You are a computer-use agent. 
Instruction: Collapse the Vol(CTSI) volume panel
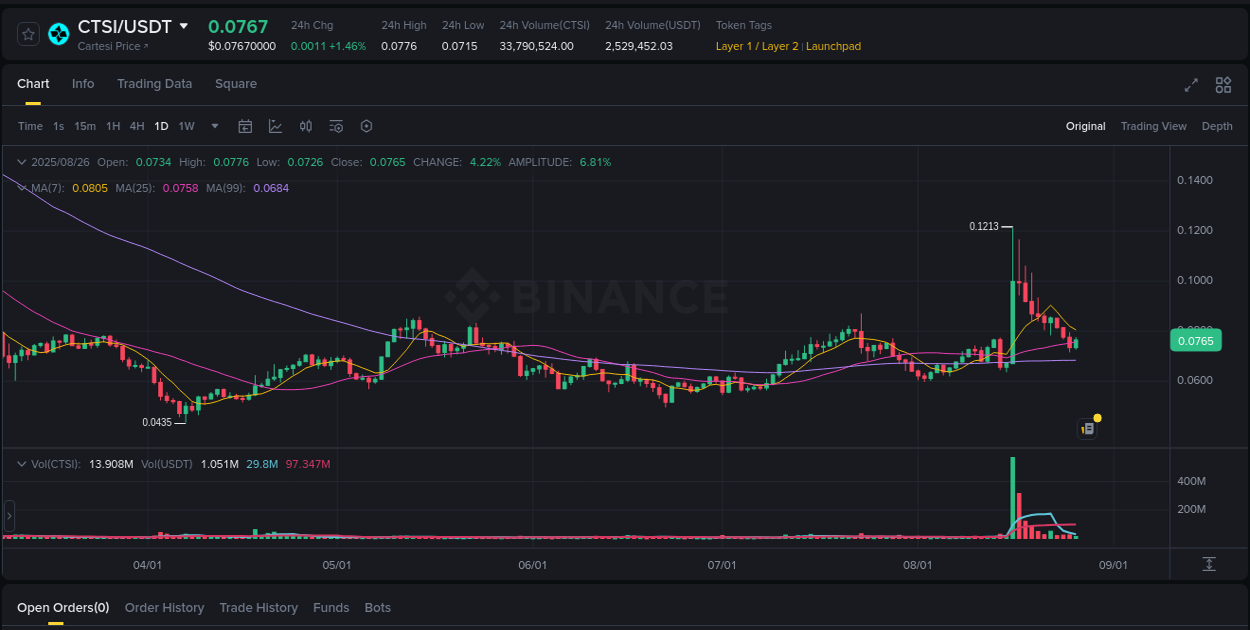coord(21,464)
